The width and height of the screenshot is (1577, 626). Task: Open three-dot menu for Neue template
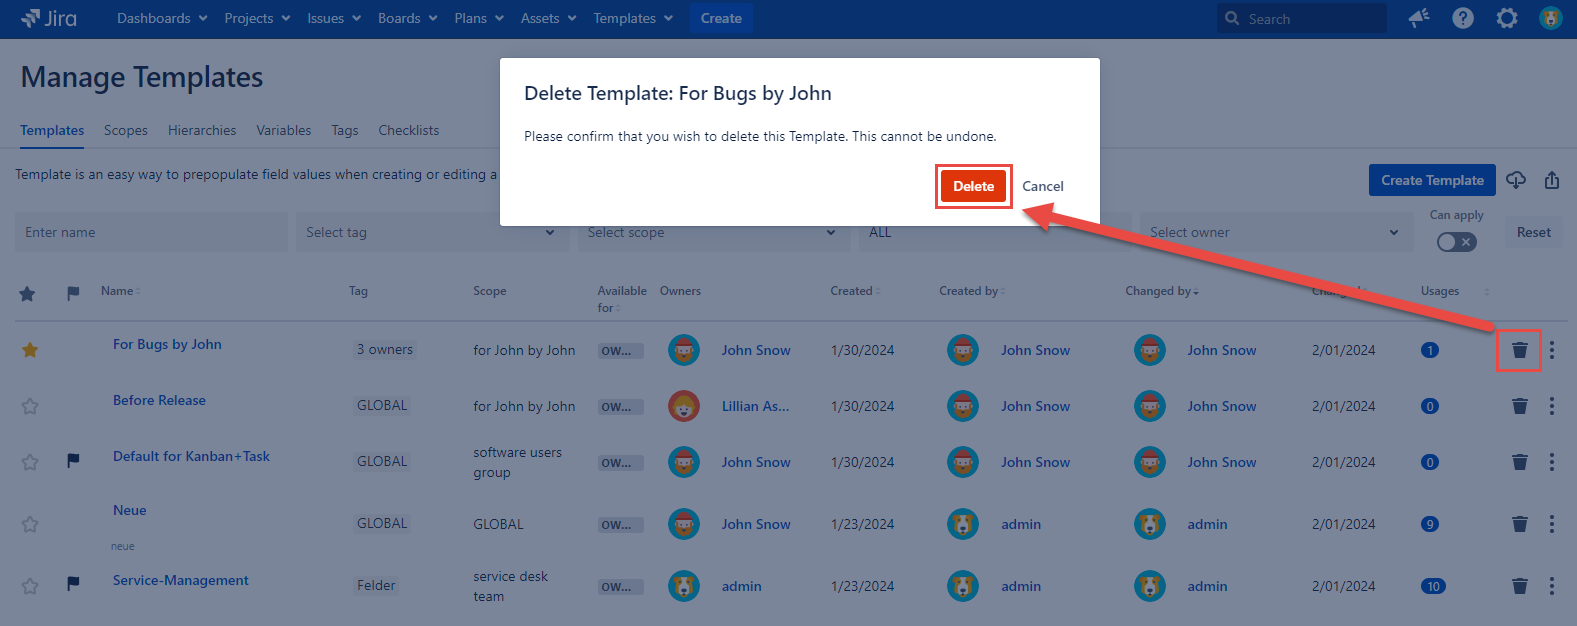[1551, 524]
